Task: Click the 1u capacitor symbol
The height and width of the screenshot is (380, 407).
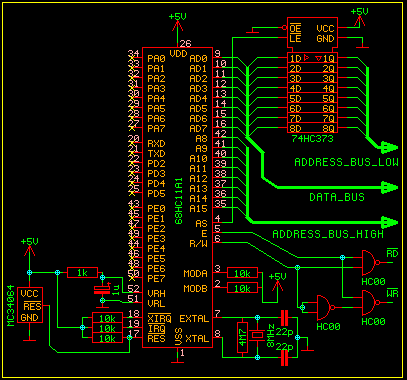Action: [102, 289]
